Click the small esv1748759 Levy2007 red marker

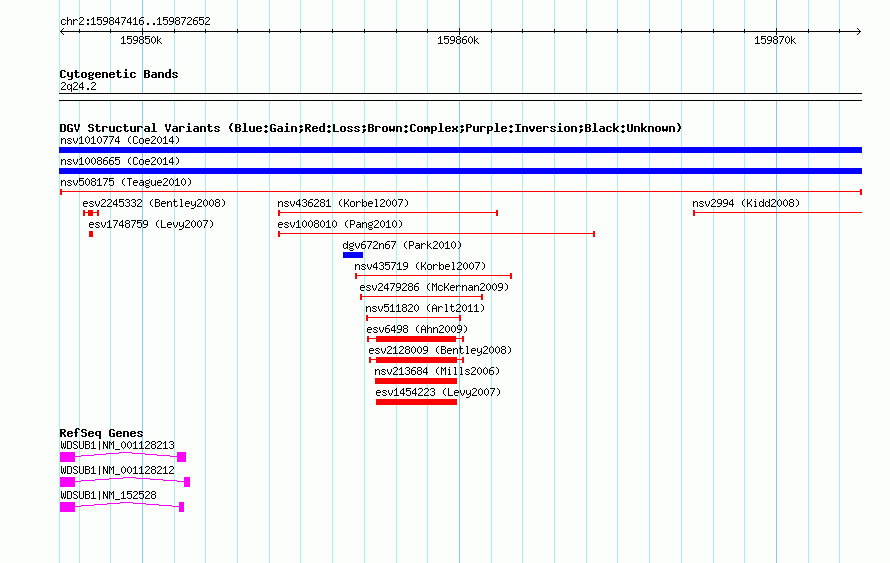91,234
